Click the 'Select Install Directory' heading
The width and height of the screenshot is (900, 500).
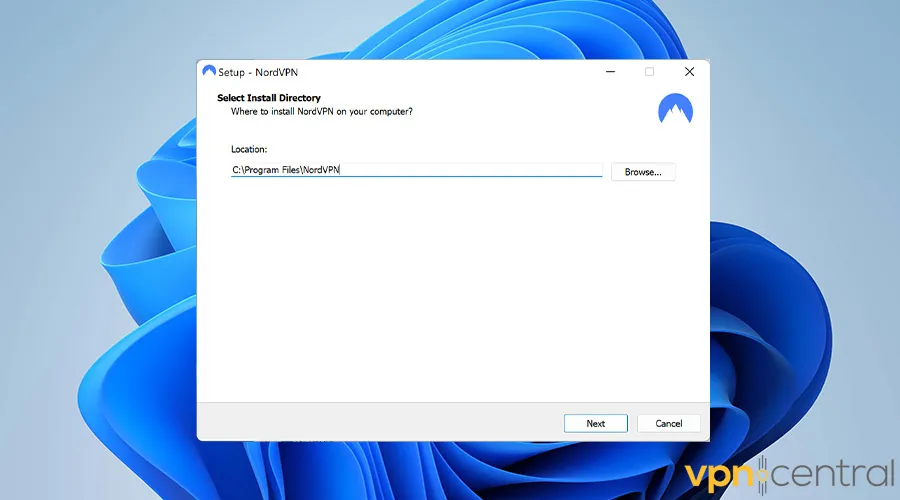(269, 98)
